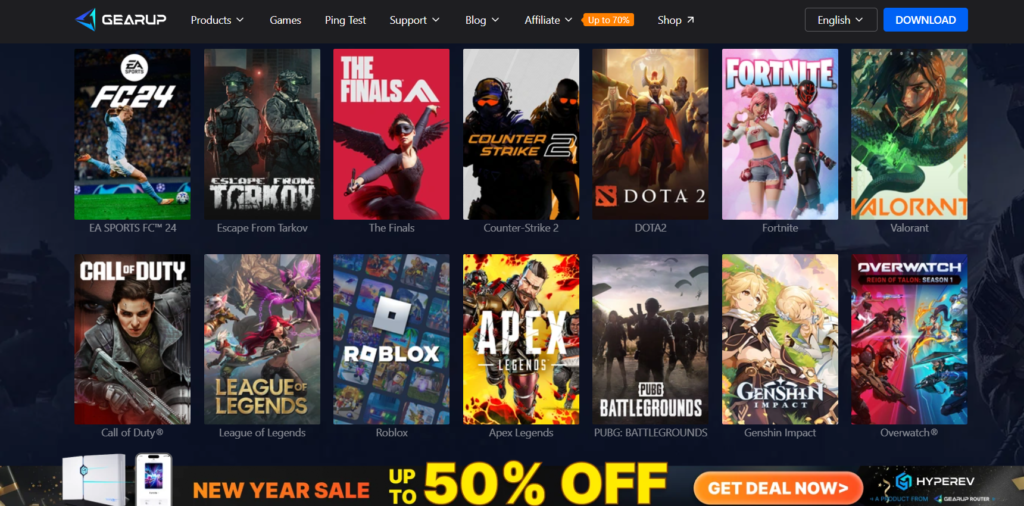
Task: Expand the Blog dropdown menu
Action: pos(482,20)
